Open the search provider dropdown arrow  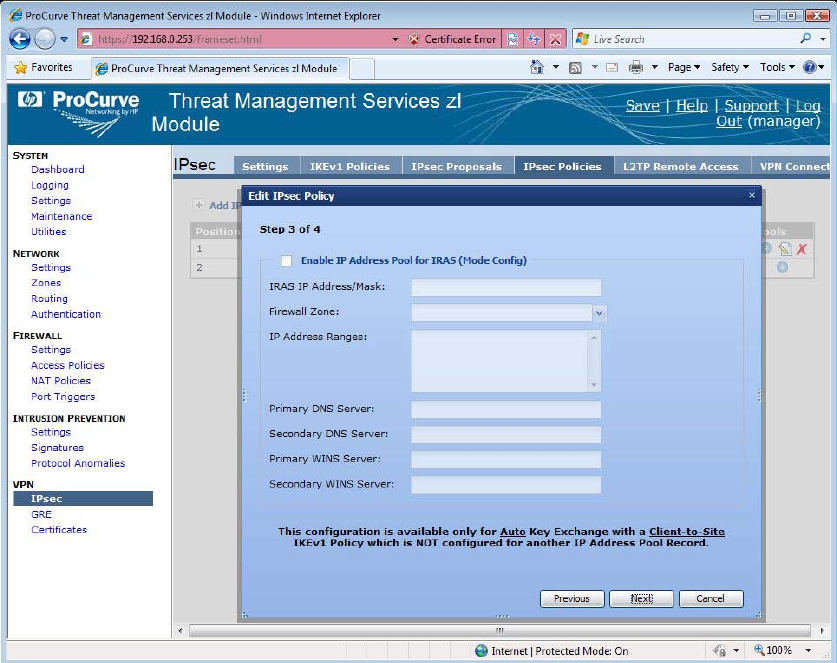(x=823, y=39)
